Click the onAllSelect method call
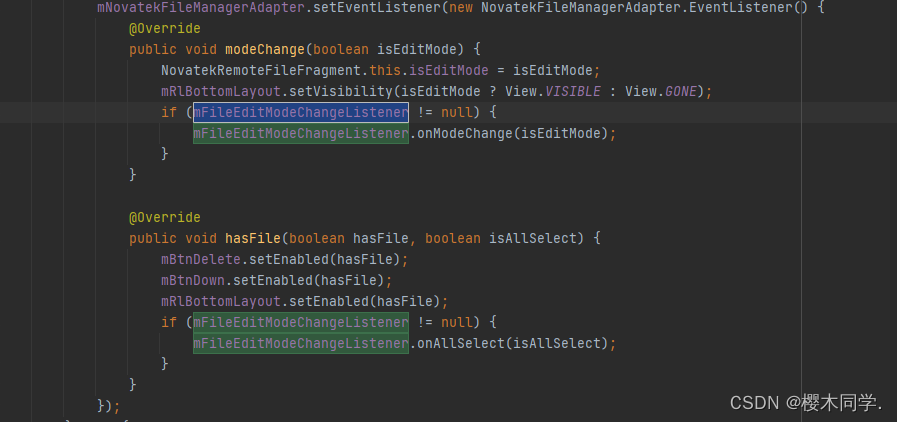Viewport: 897px width, 422px height. (x=461, y=344)
